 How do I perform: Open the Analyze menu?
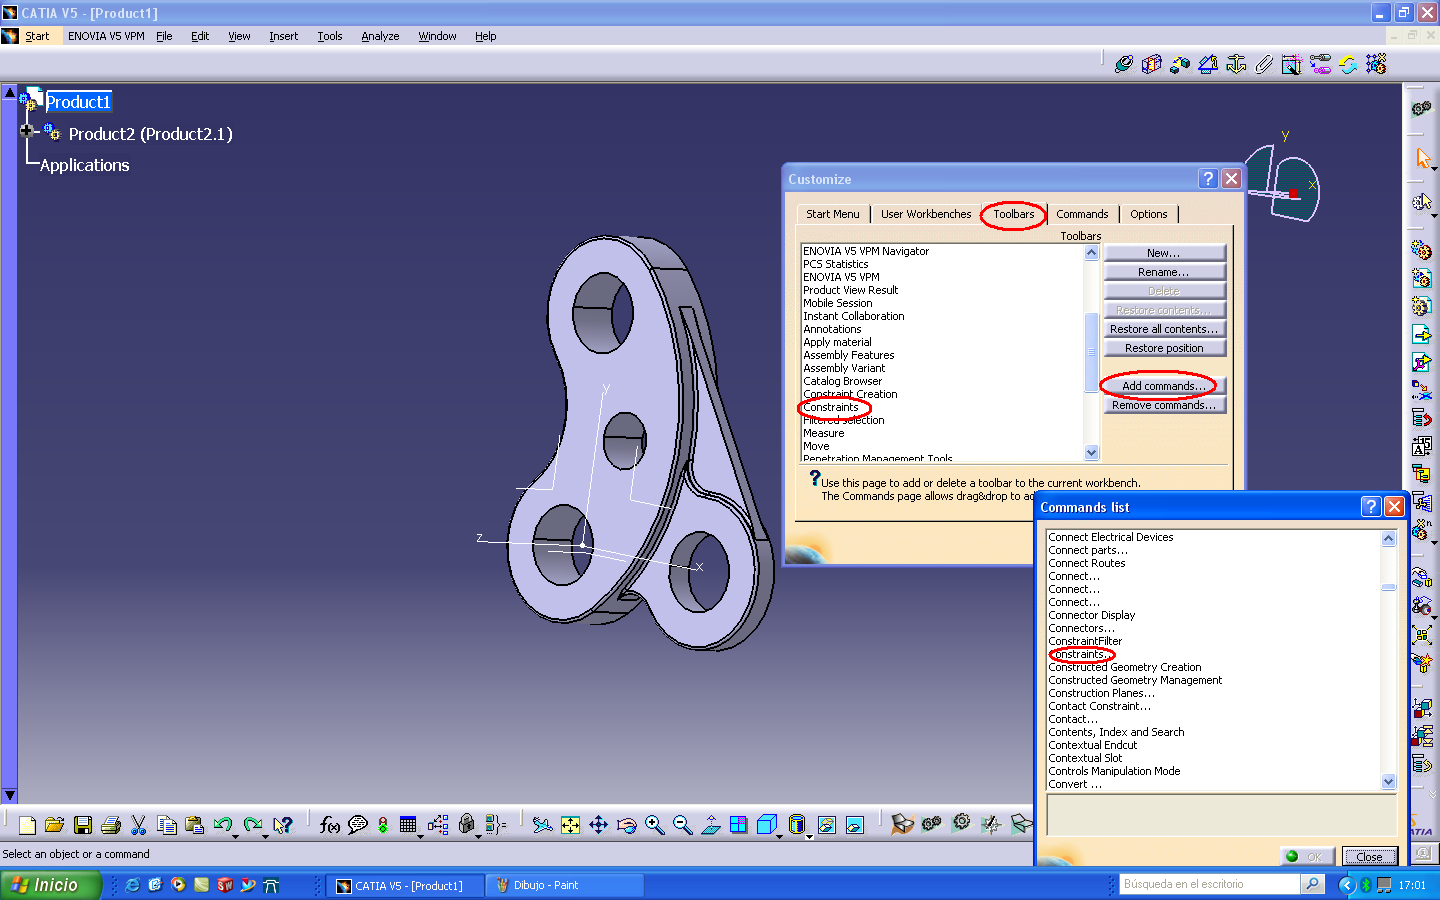pos(380,36)
